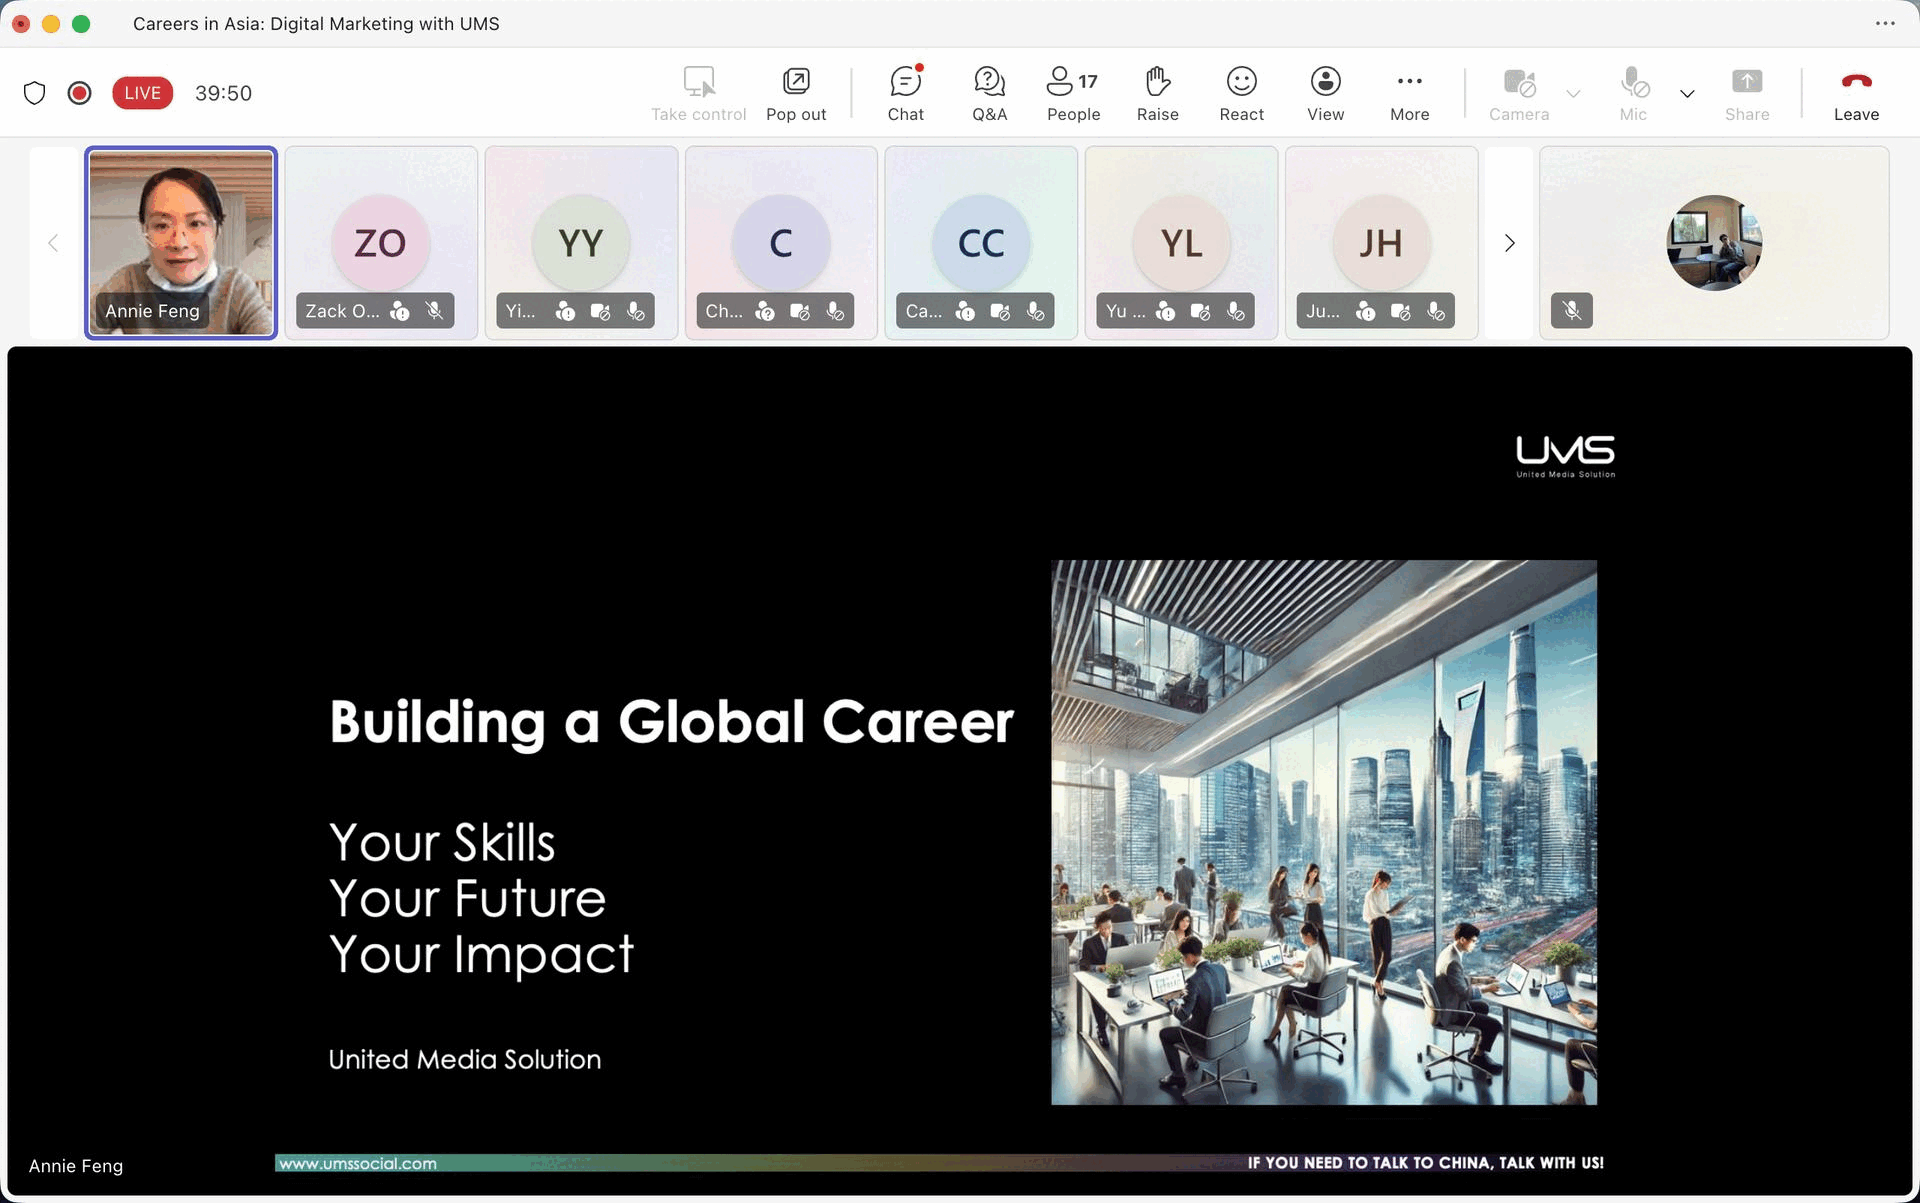The image size is (1920, 1203).
Task: Click the recording indicator icon
Action: (x=79, y=93)
